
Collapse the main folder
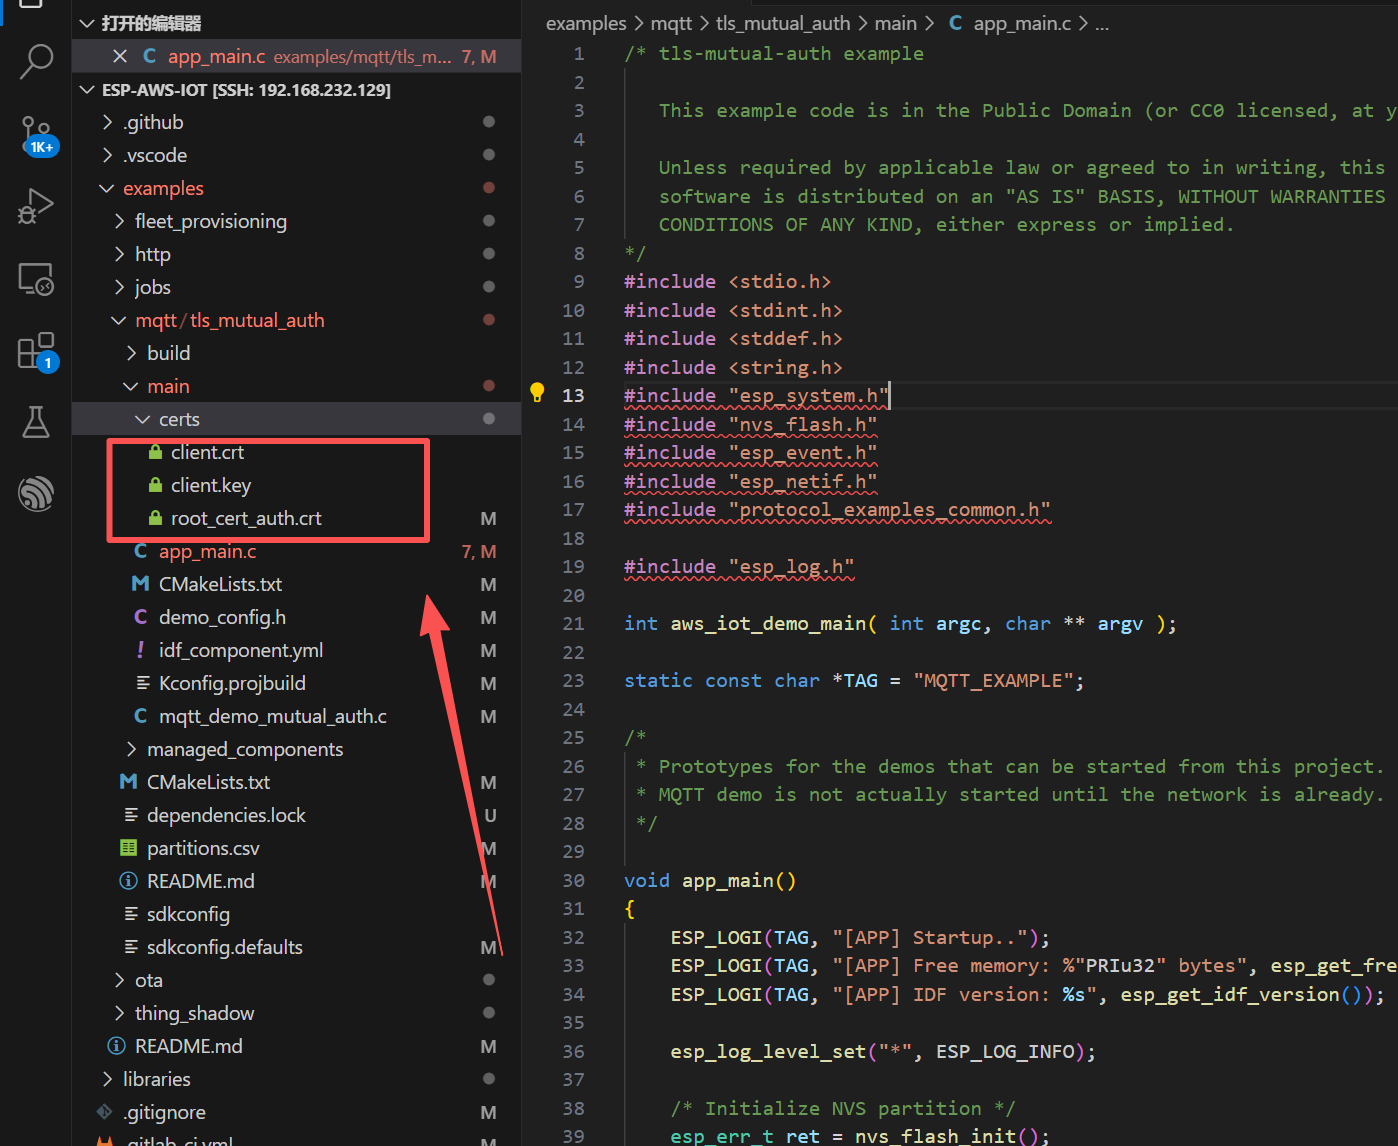click(x=132, y=386)
